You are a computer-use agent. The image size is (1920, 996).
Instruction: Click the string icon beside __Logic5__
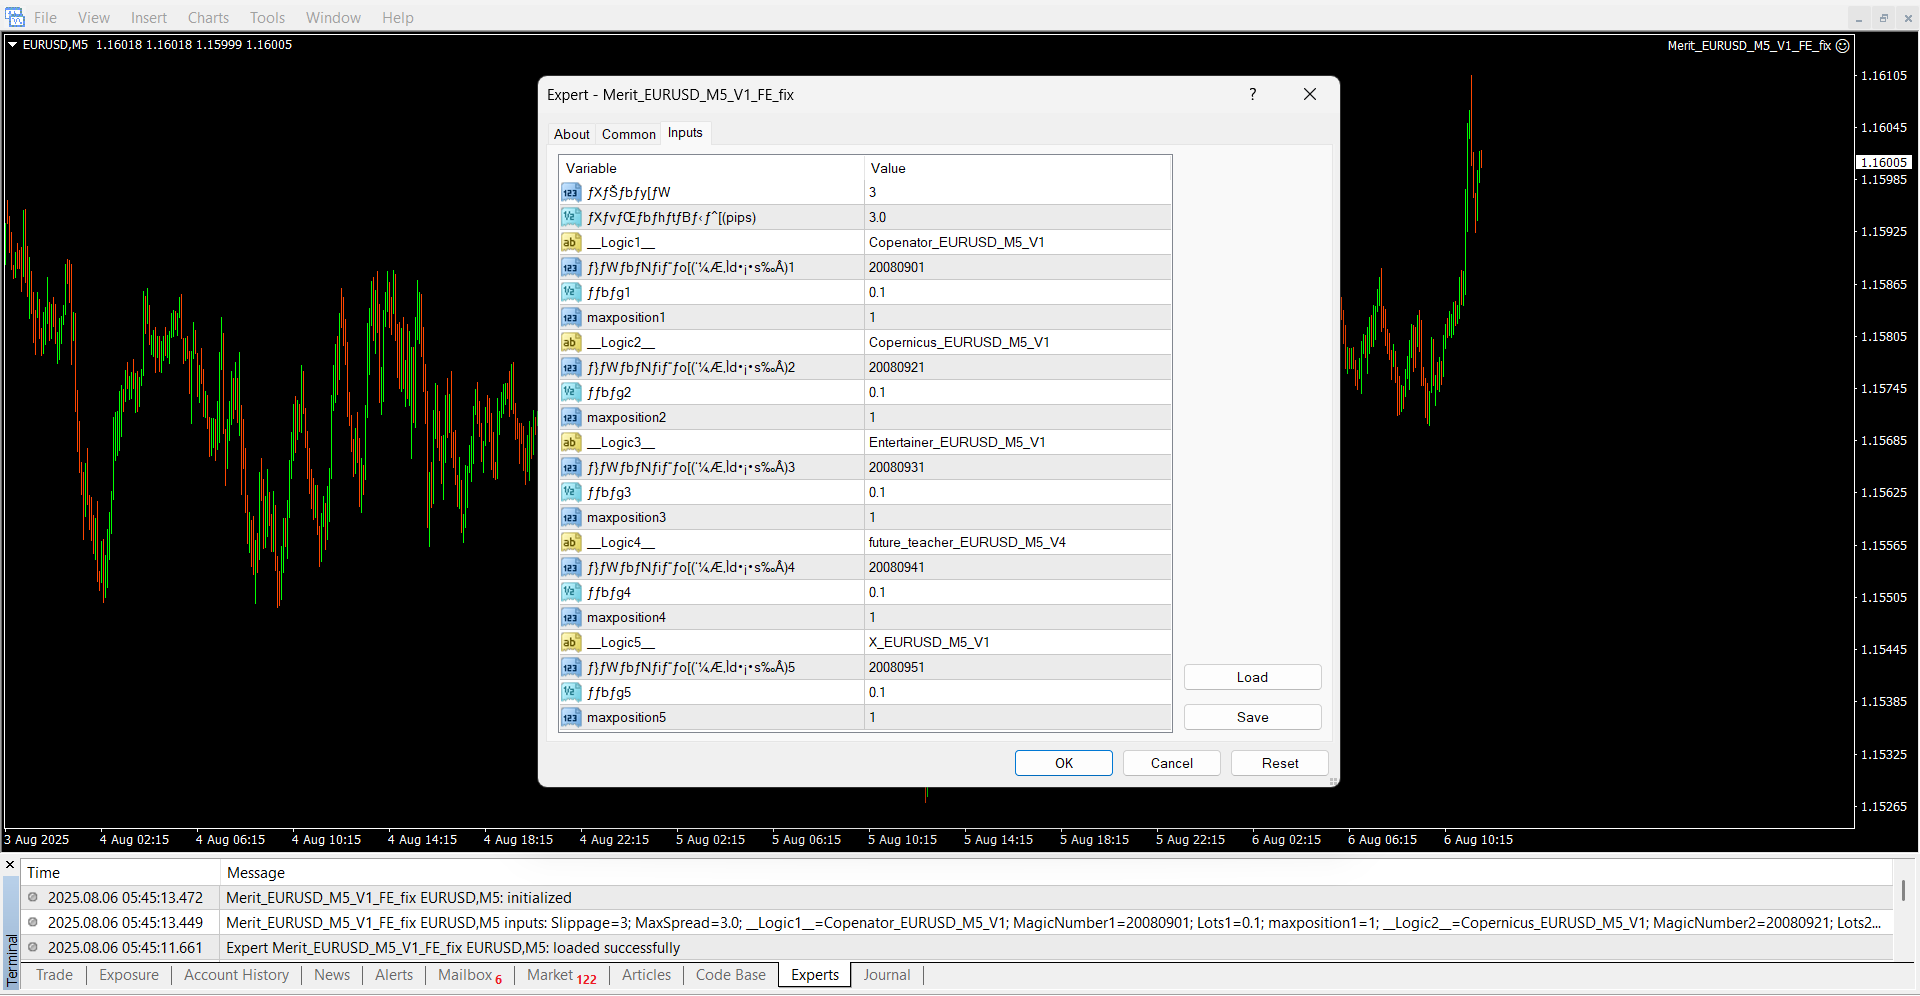point(570,642)
